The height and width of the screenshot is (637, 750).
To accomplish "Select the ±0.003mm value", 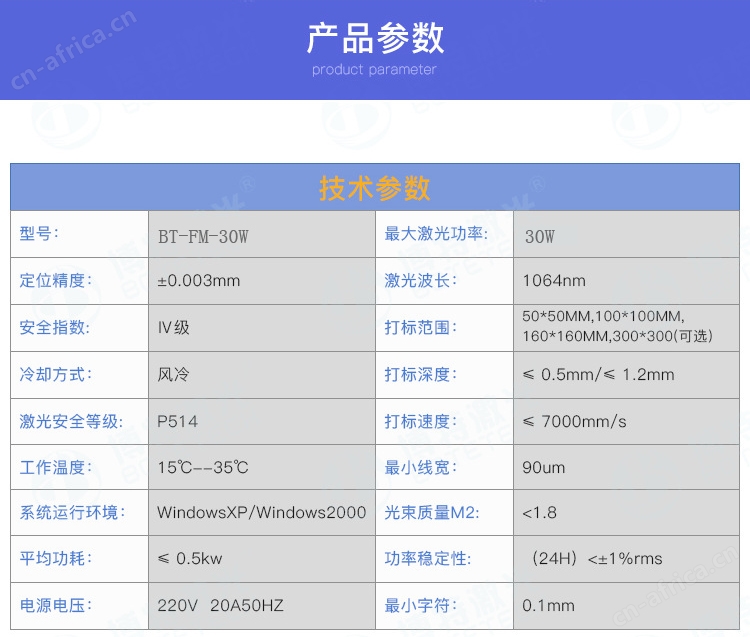I will point(199,281).
